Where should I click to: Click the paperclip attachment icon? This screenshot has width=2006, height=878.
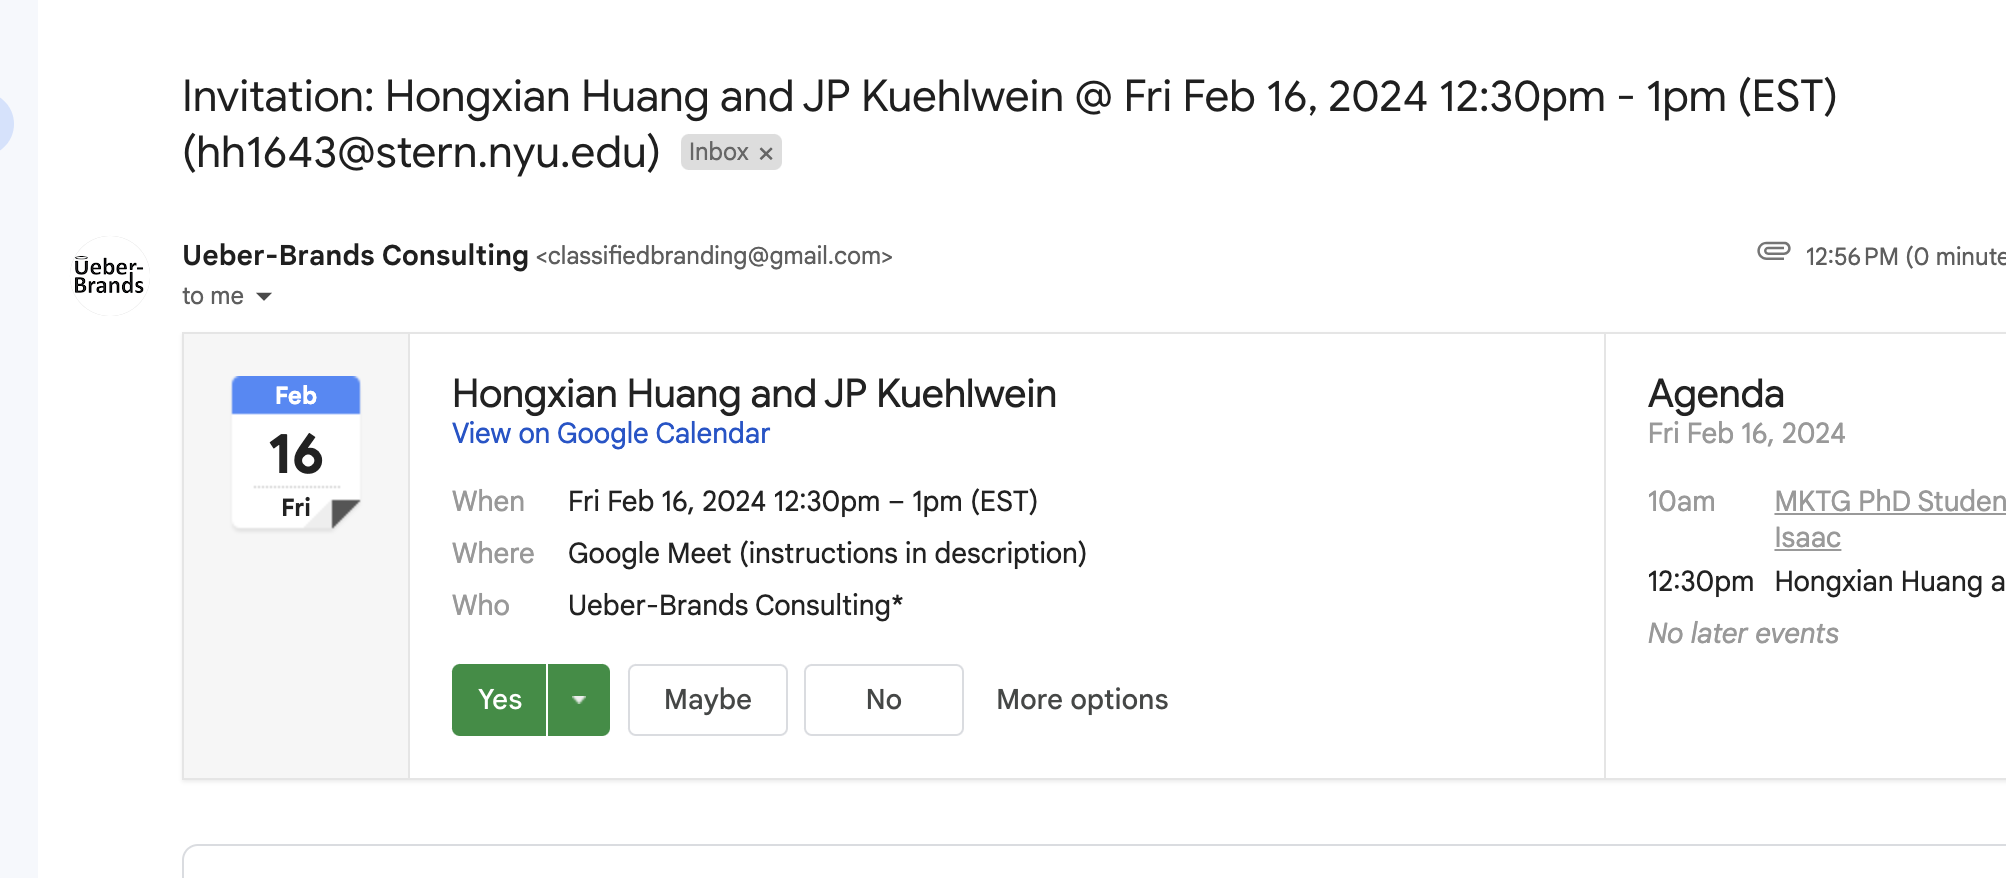click(1773, 251)
